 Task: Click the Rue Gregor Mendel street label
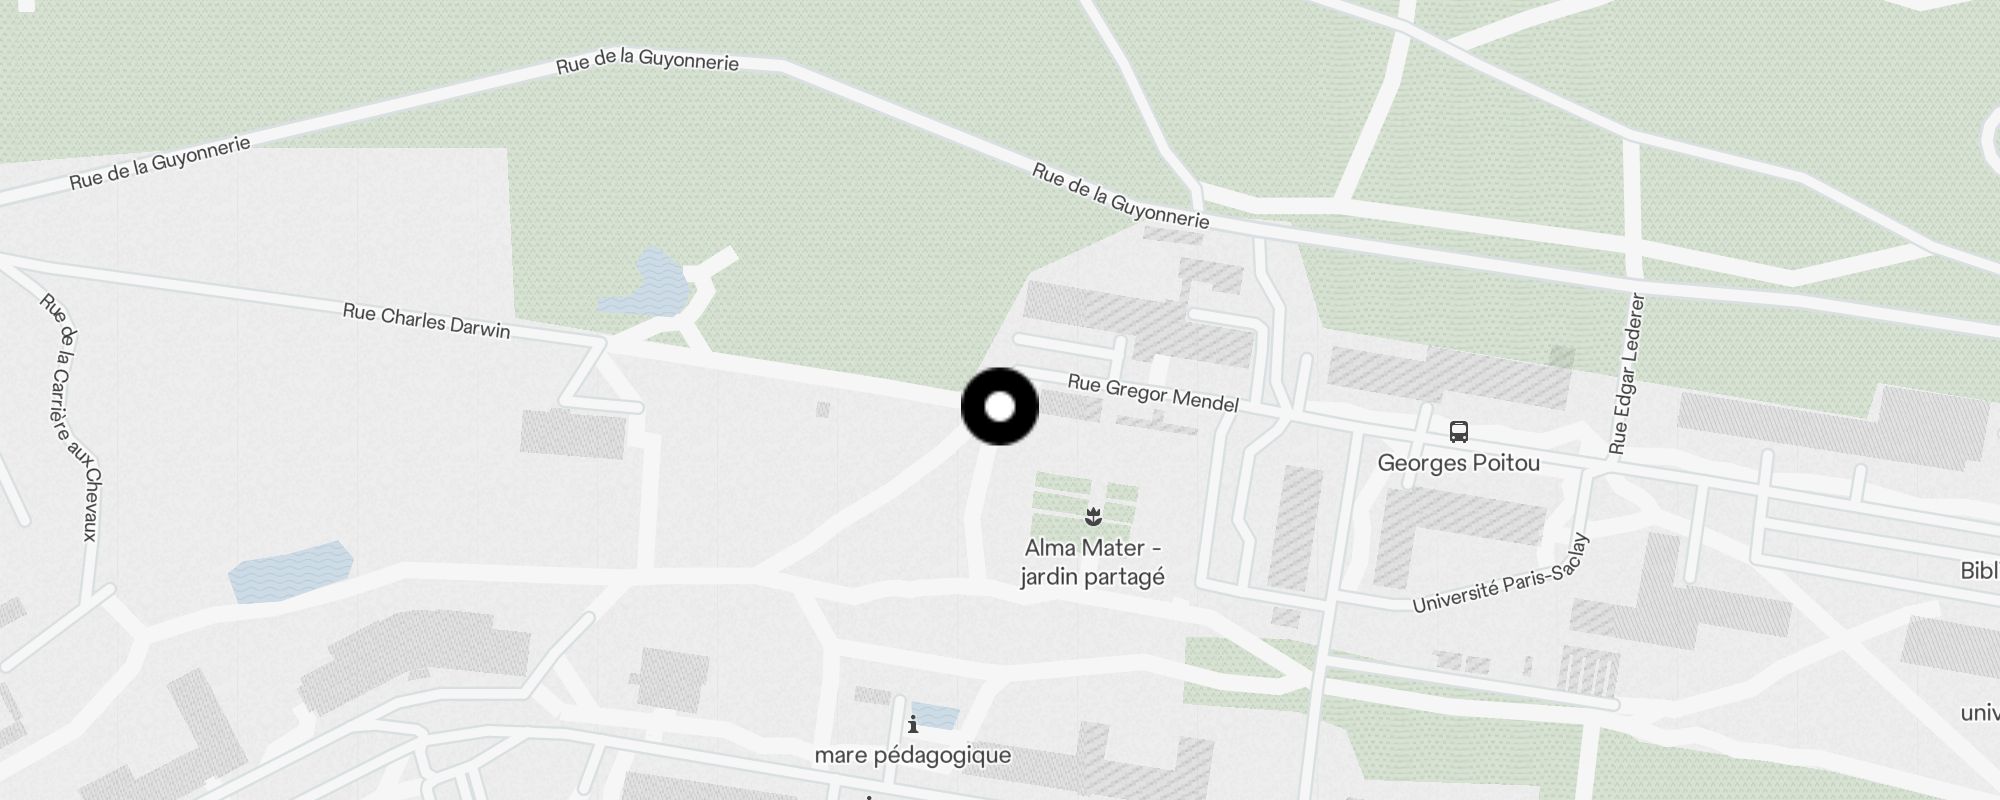1153,393
